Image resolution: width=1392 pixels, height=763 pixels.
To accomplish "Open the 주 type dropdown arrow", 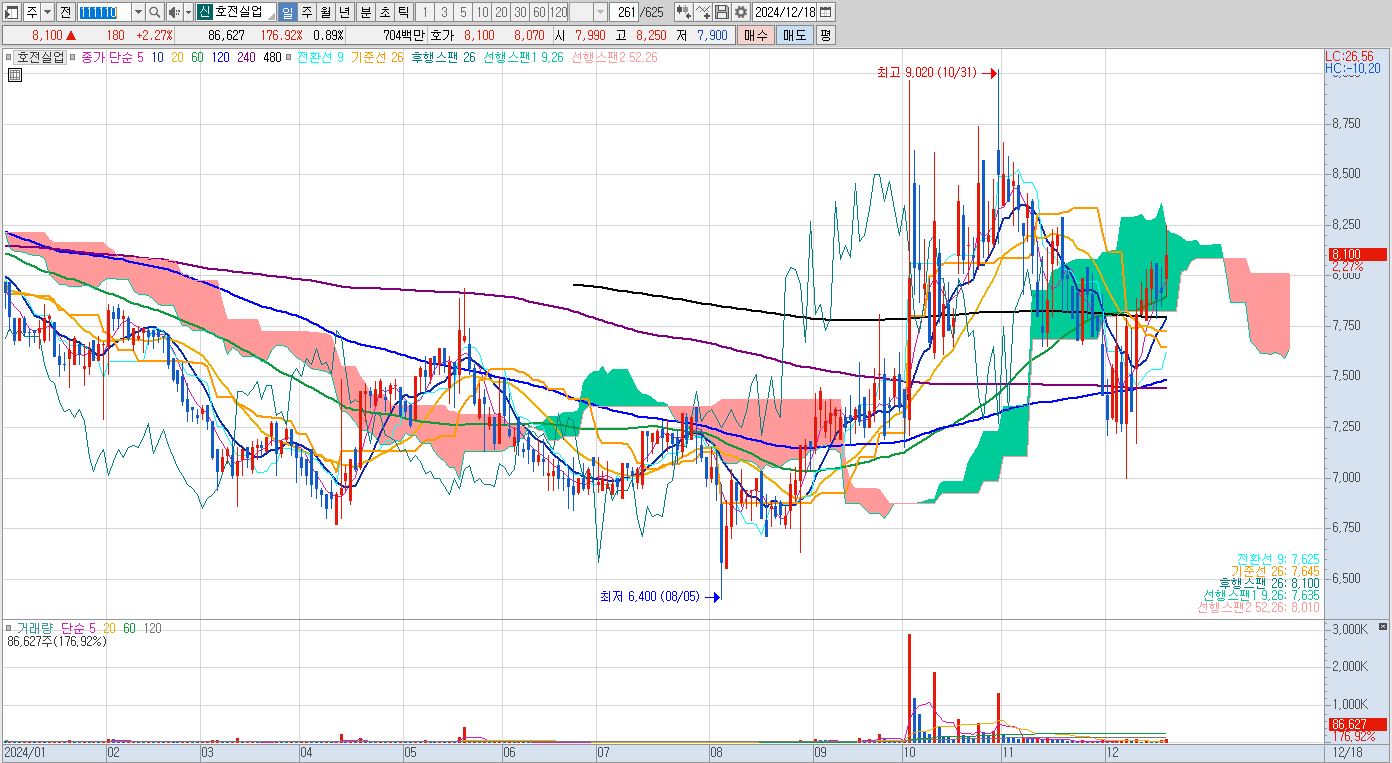I will 48,12.
